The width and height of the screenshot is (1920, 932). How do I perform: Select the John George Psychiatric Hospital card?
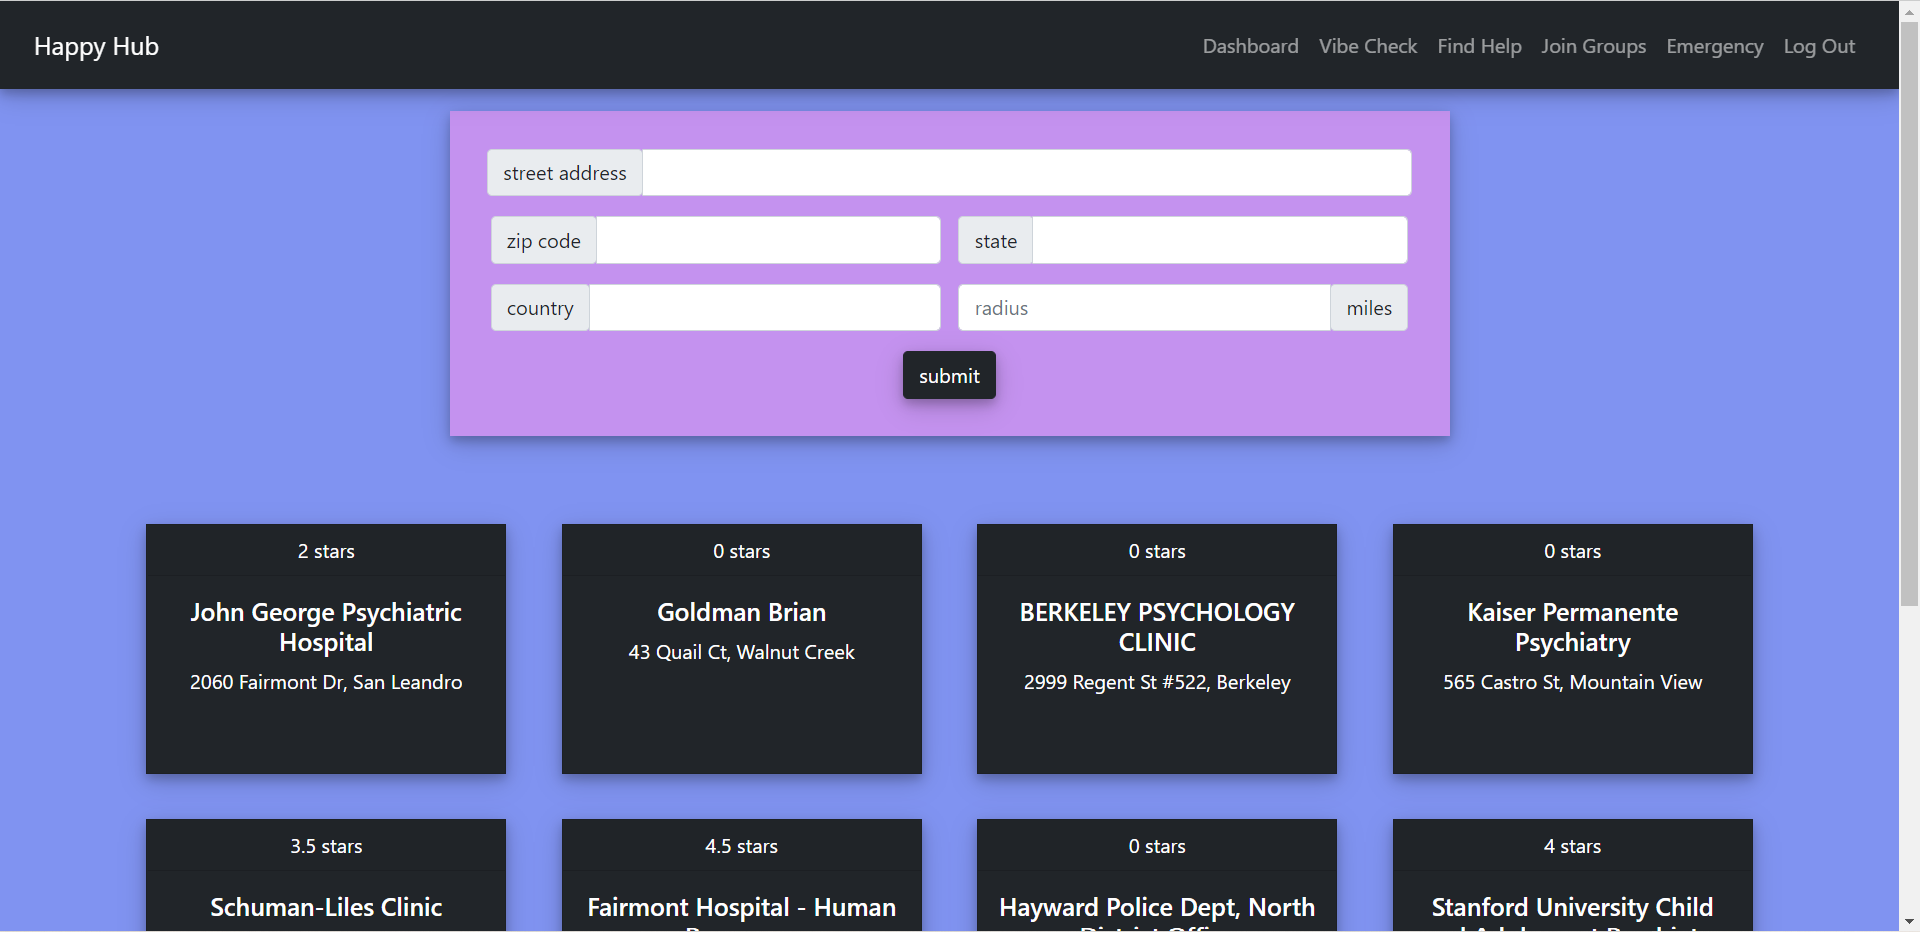[326, 648]
